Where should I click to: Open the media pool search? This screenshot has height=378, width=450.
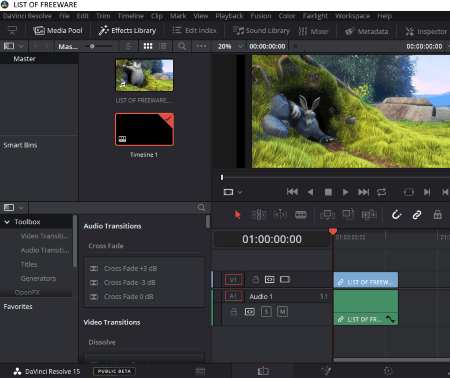(x=182, y=46)
